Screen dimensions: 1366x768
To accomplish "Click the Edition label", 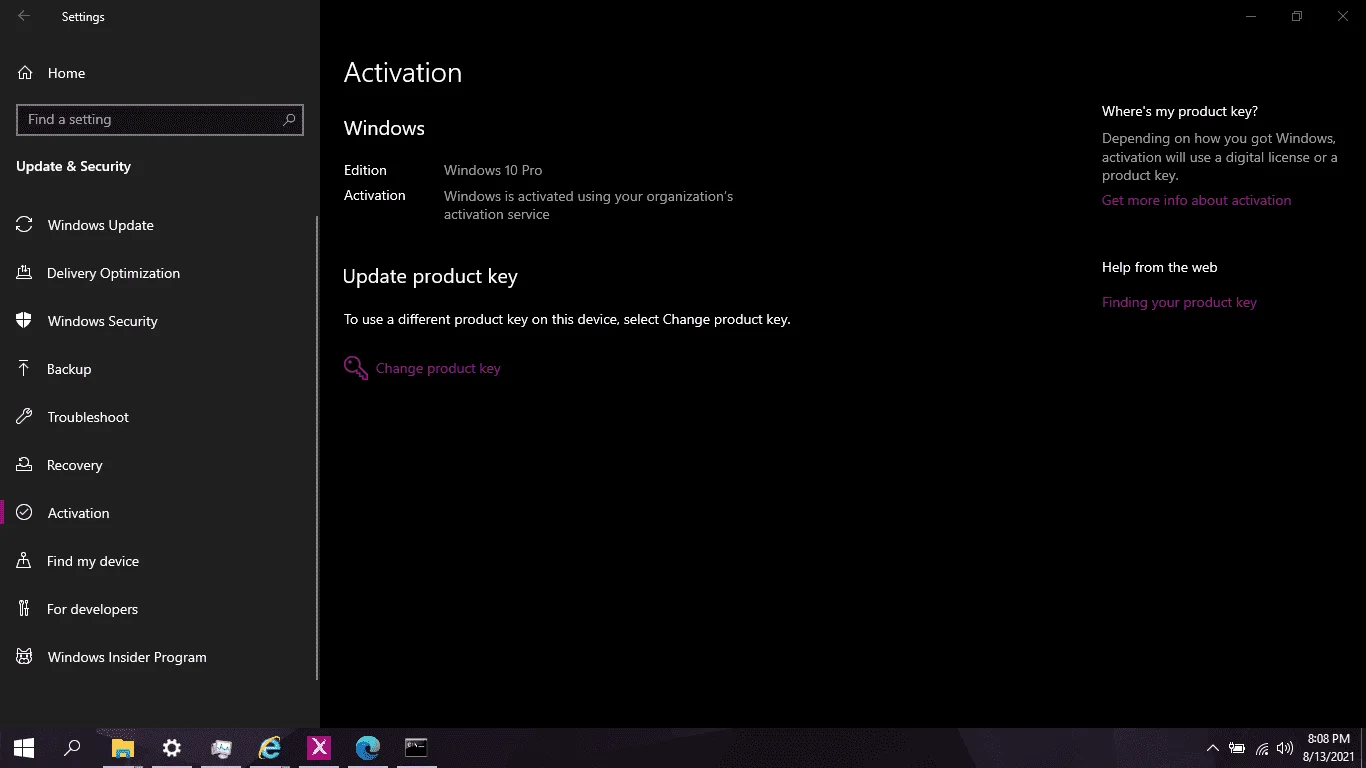I will 365,170.
